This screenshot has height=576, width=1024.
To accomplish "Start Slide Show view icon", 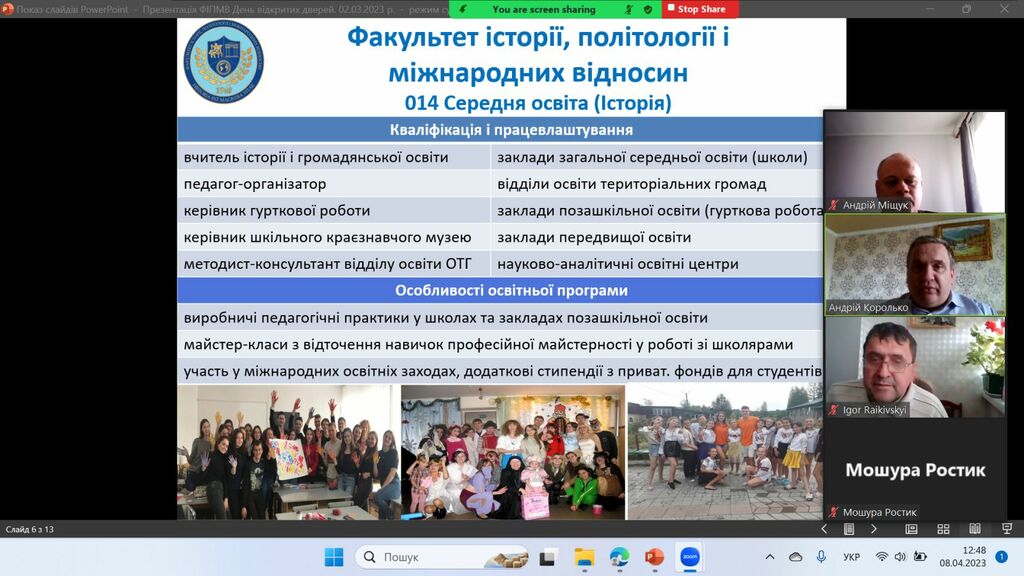I will [x=1005, y=529].
